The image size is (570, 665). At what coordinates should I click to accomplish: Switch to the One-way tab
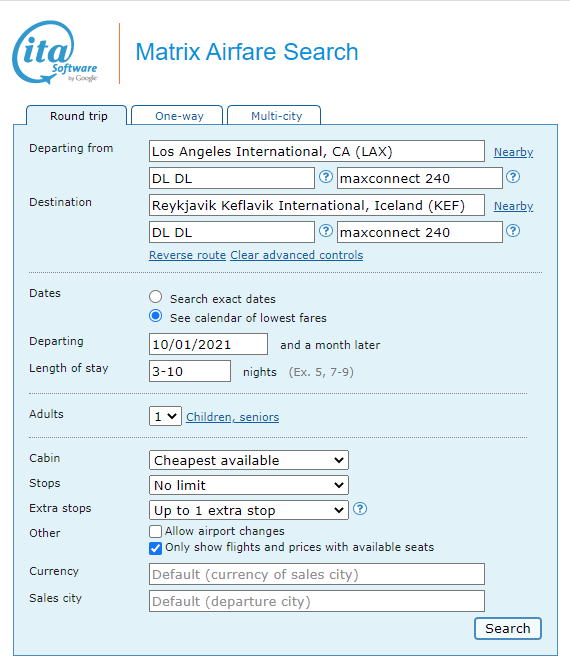coord(177,115)
